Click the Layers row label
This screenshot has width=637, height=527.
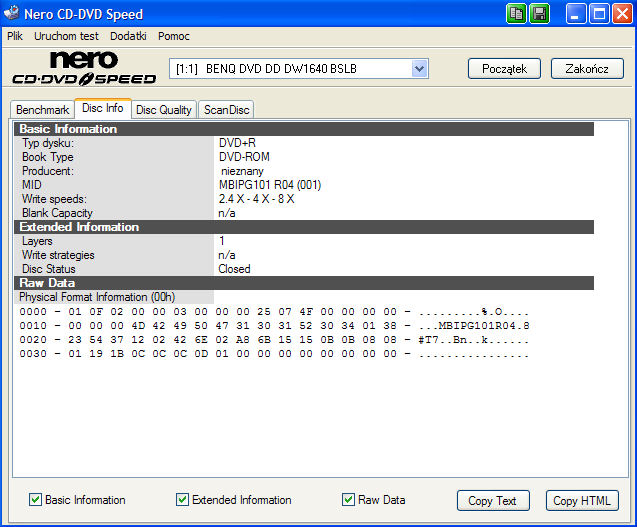click(37, 241)
